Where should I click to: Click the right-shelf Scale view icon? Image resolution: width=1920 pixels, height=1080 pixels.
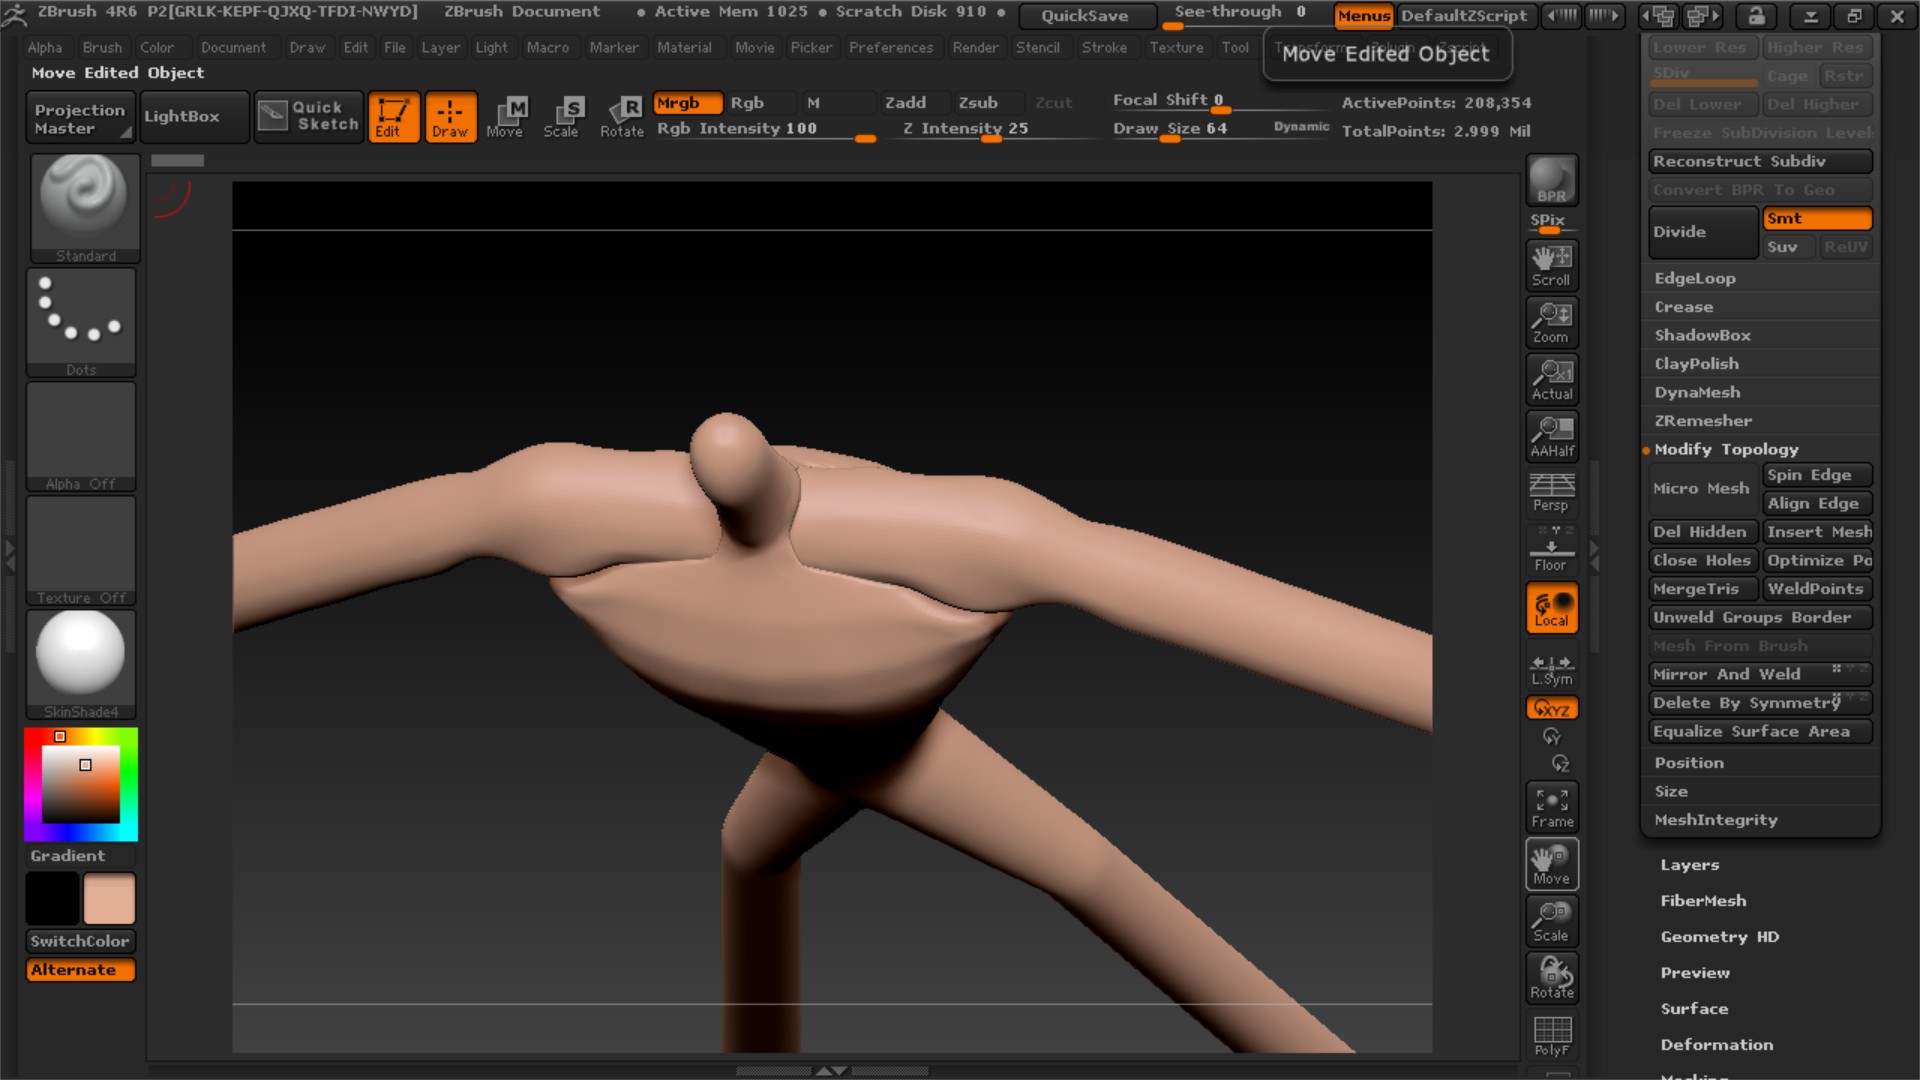click(1551, 921)
